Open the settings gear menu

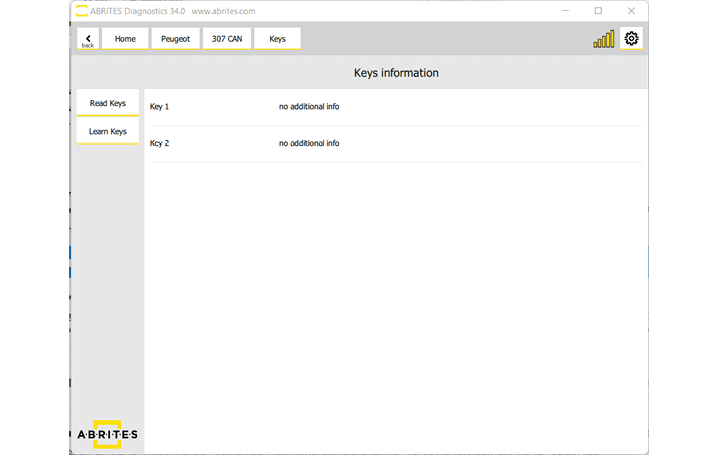(631, 39)
